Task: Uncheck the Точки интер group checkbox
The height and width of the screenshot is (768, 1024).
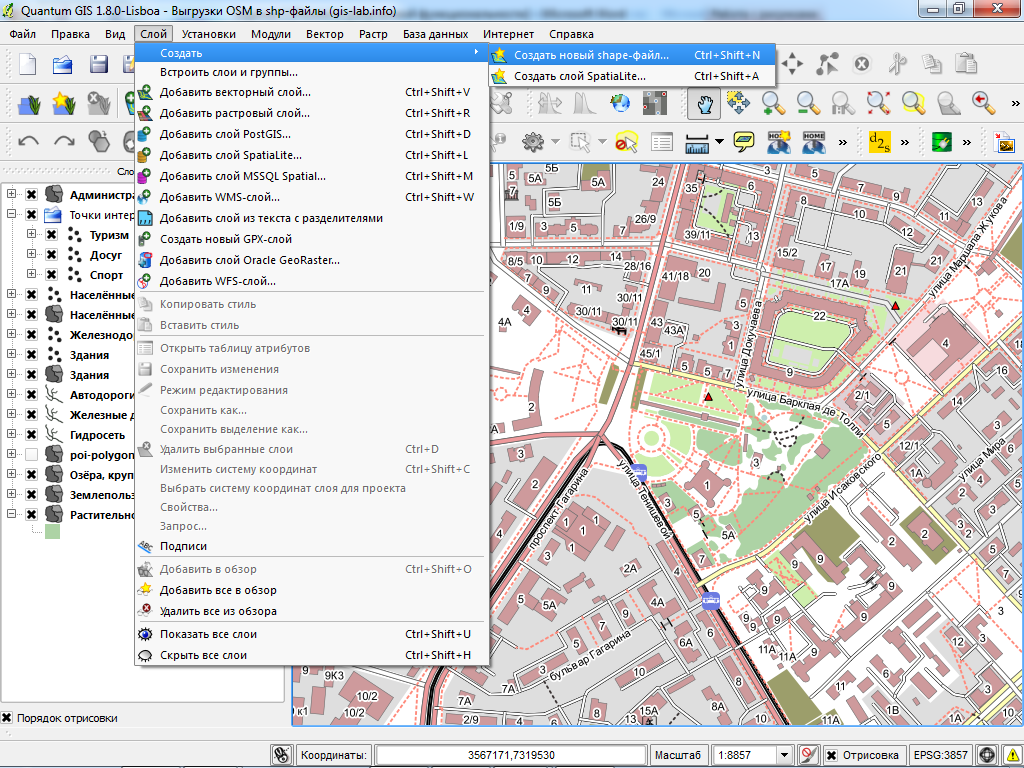Action: pyautogui.click(x=31, y=214)
